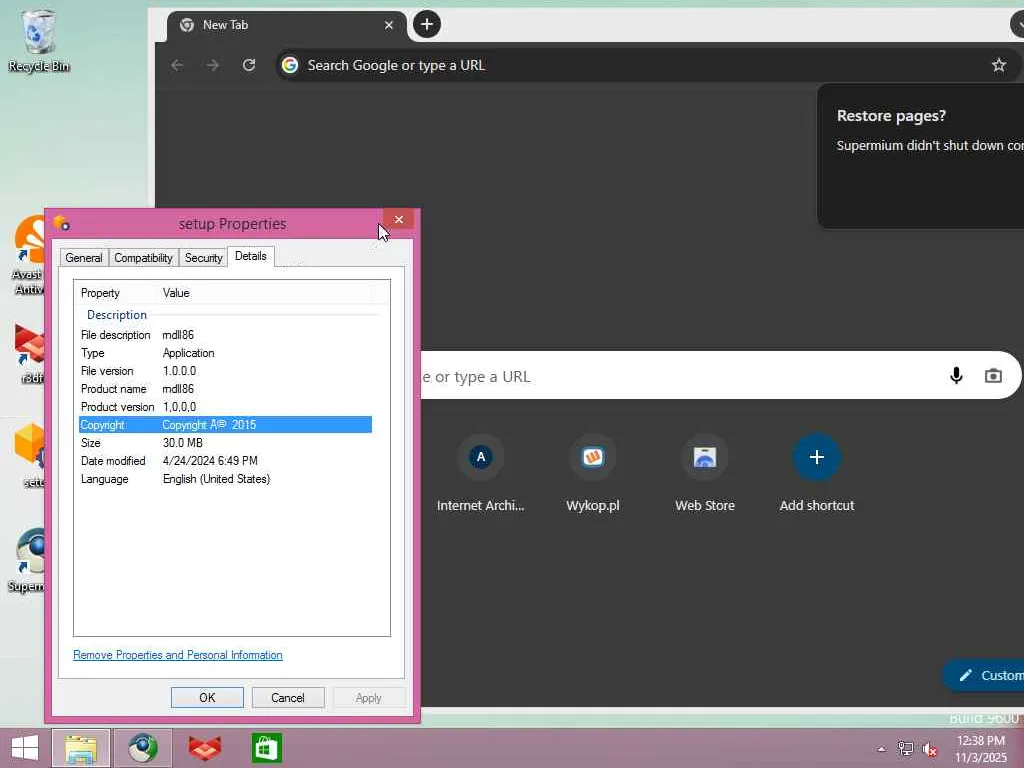Open the Windows Start button
The height and width of the screenshot is (768, 1024).
point(25,748)
